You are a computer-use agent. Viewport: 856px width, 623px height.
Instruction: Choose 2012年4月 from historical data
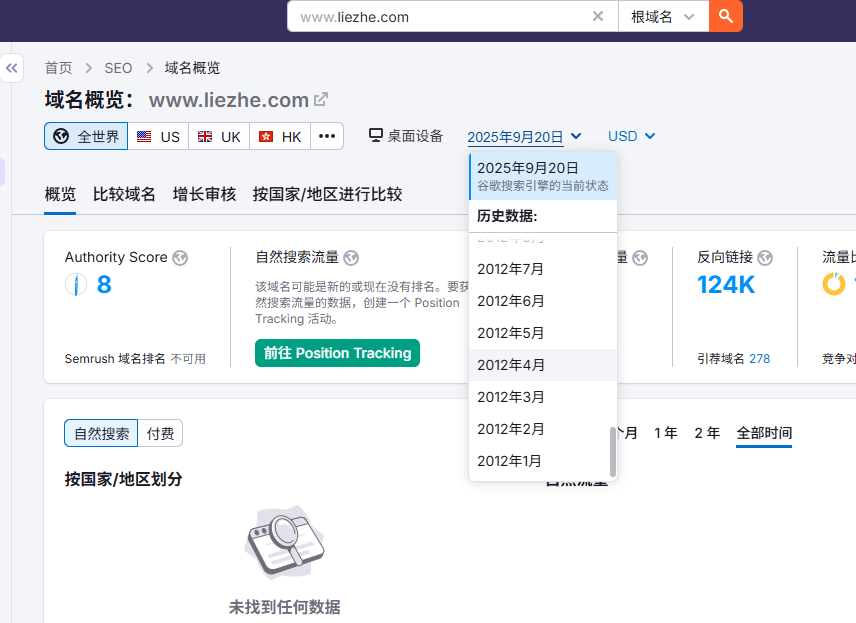tap(543, 365)
